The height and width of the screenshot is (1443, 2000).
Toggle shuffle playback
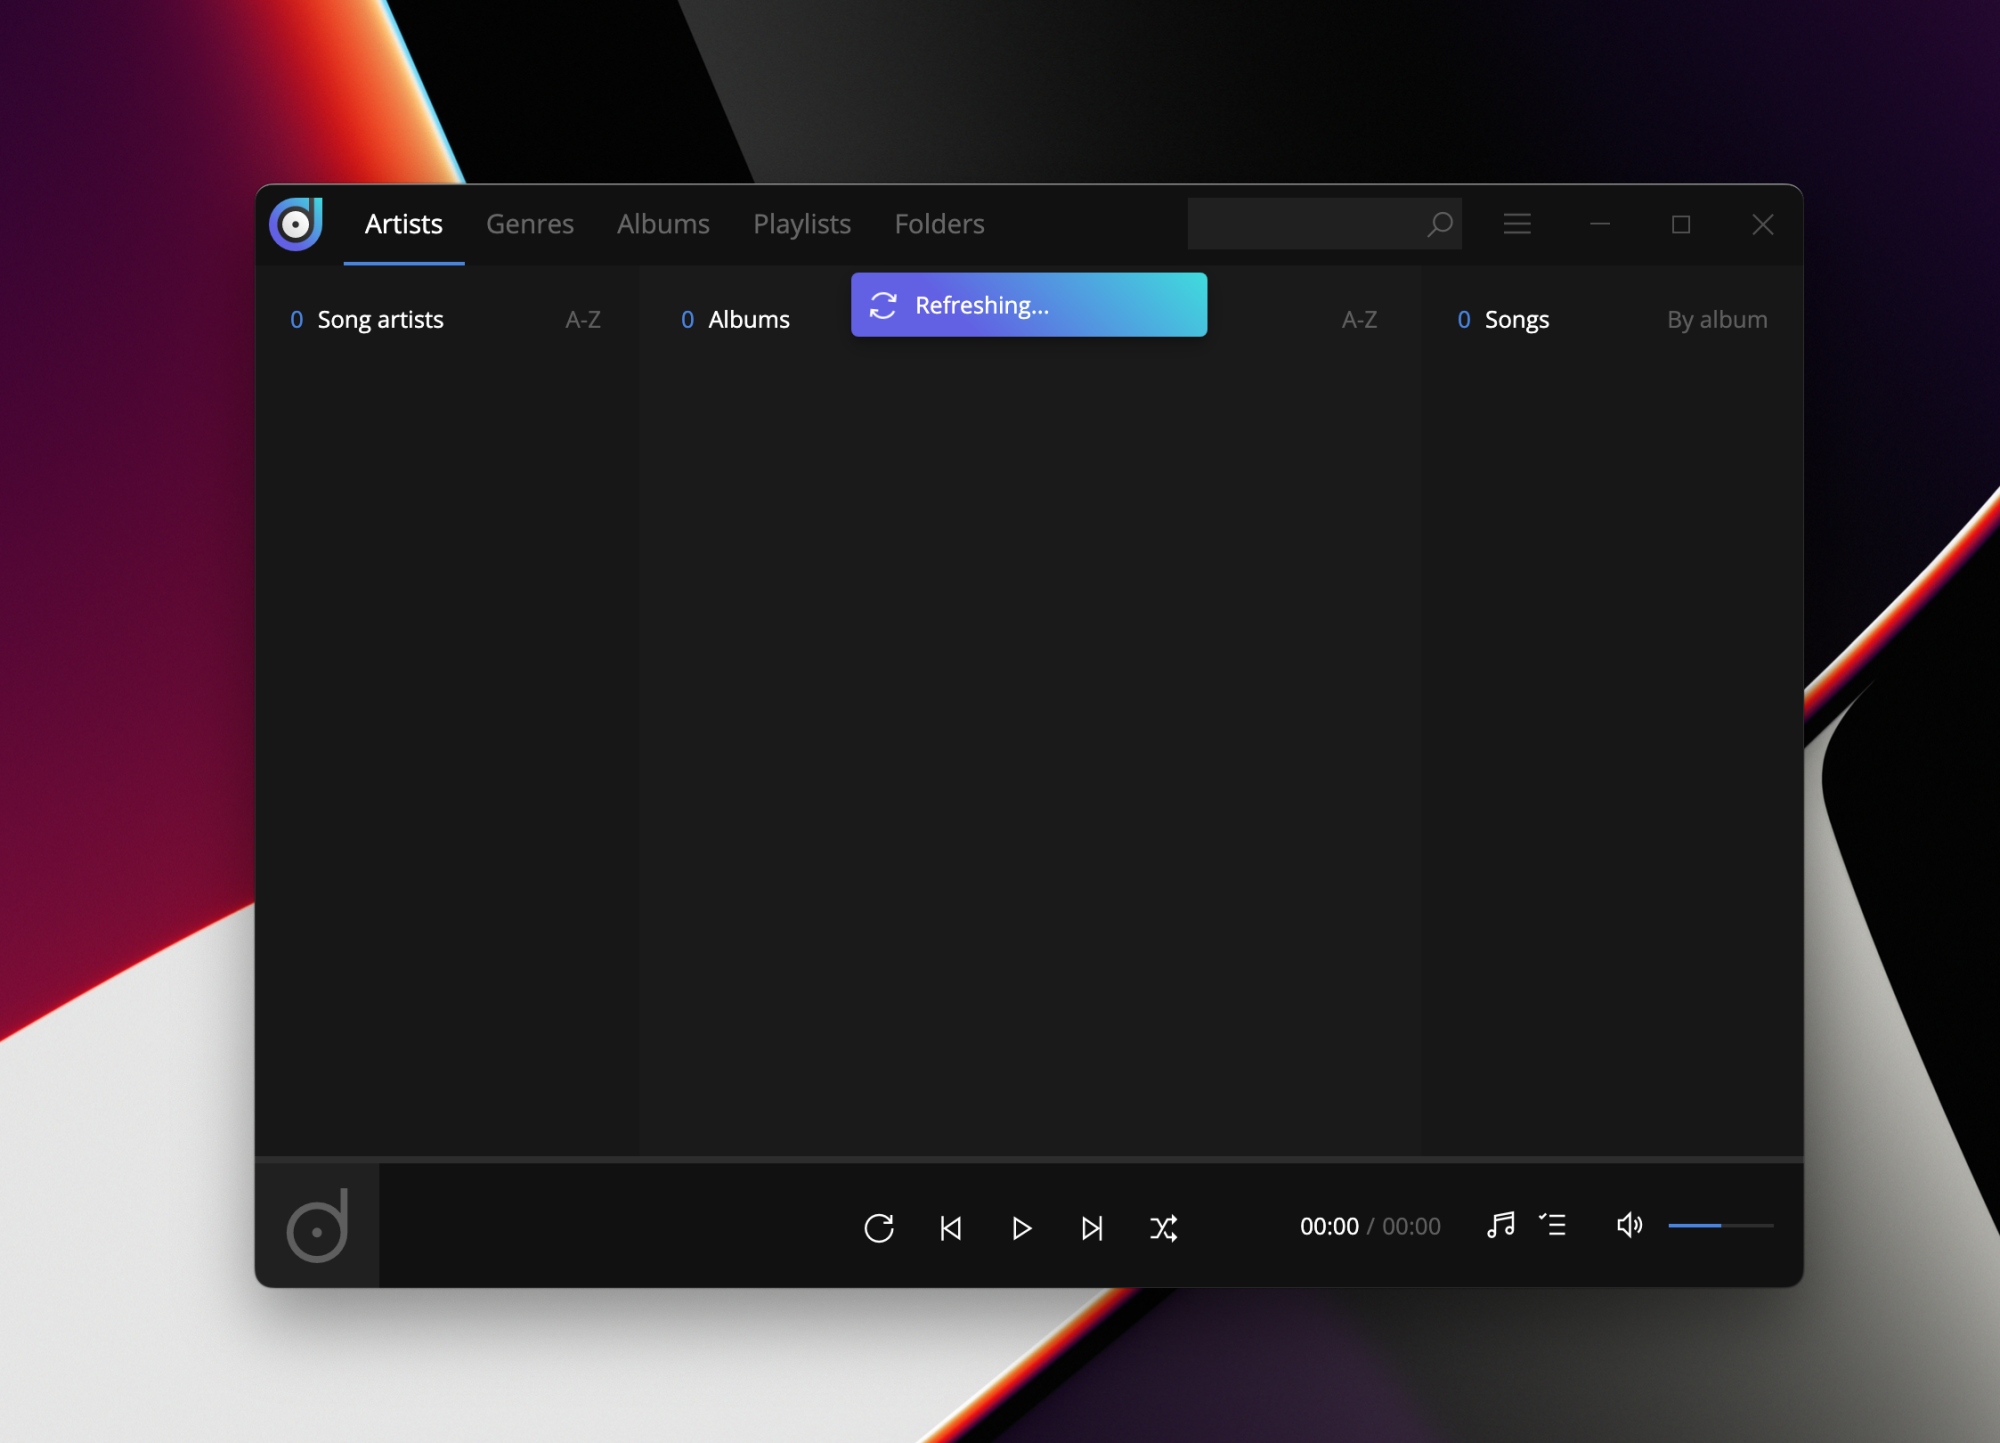point(1163,1227)
